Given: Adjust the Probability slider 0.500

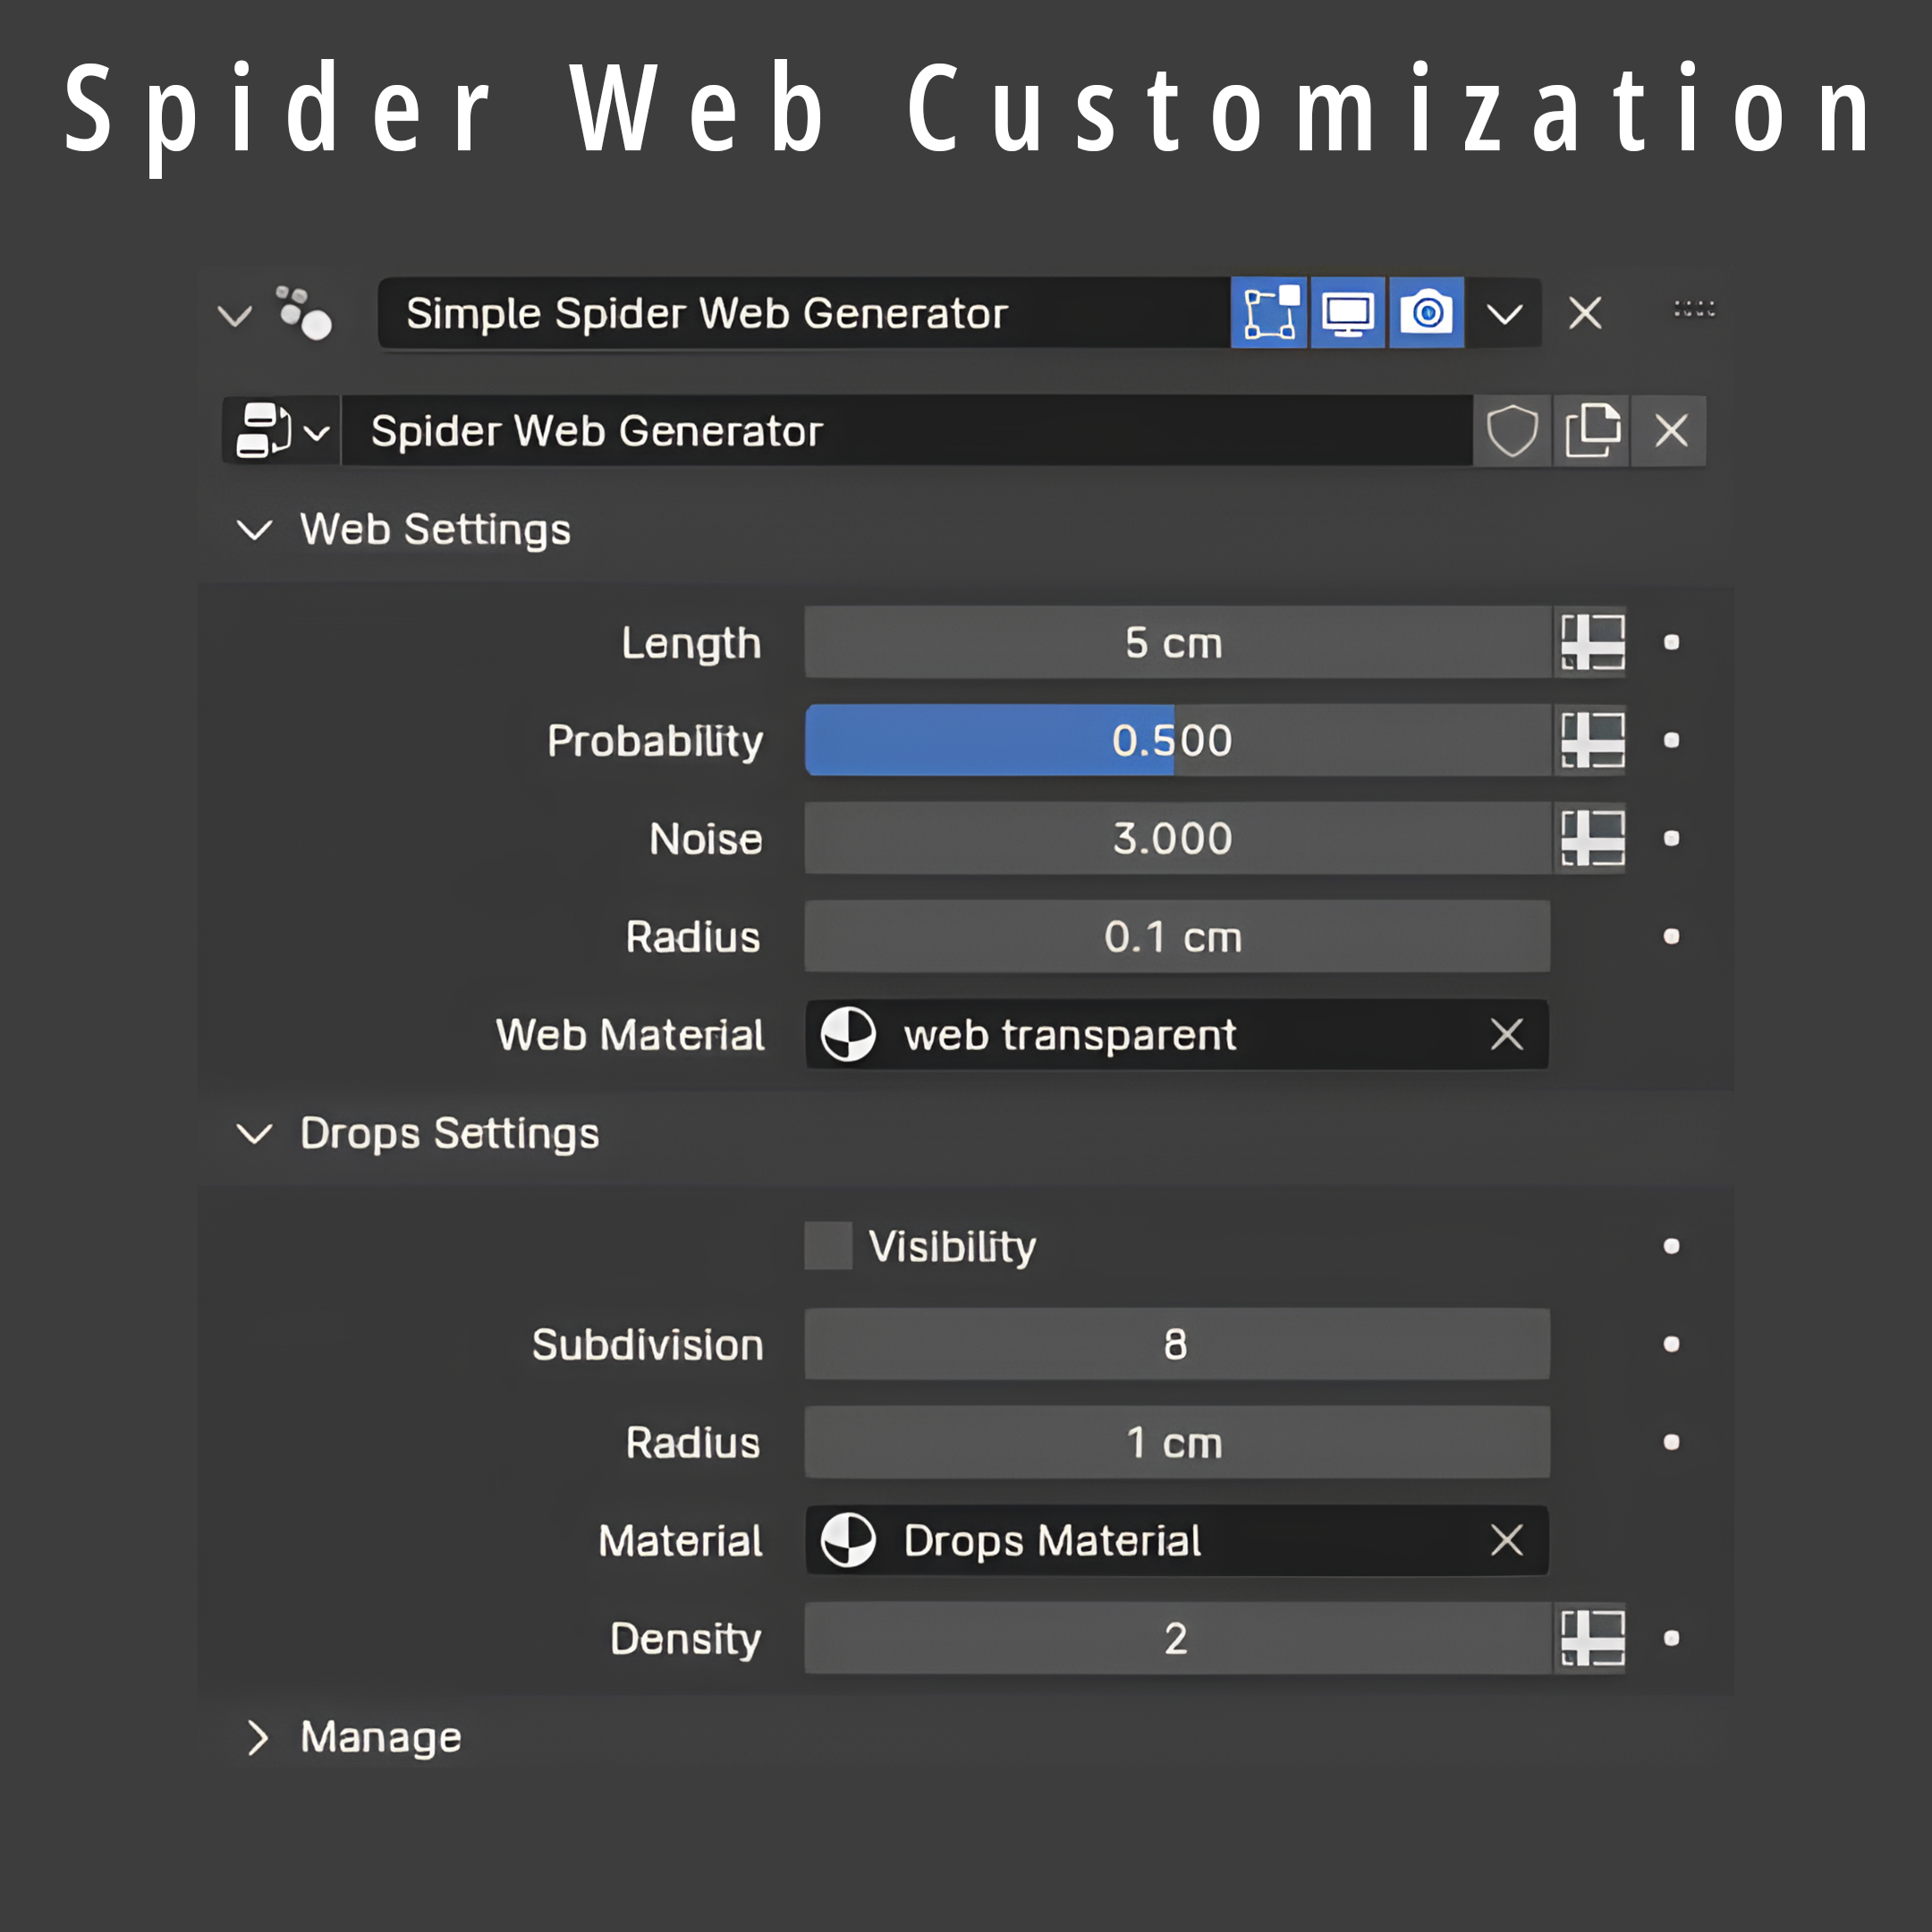Looking at the screenshot, I should point(1177,740).
